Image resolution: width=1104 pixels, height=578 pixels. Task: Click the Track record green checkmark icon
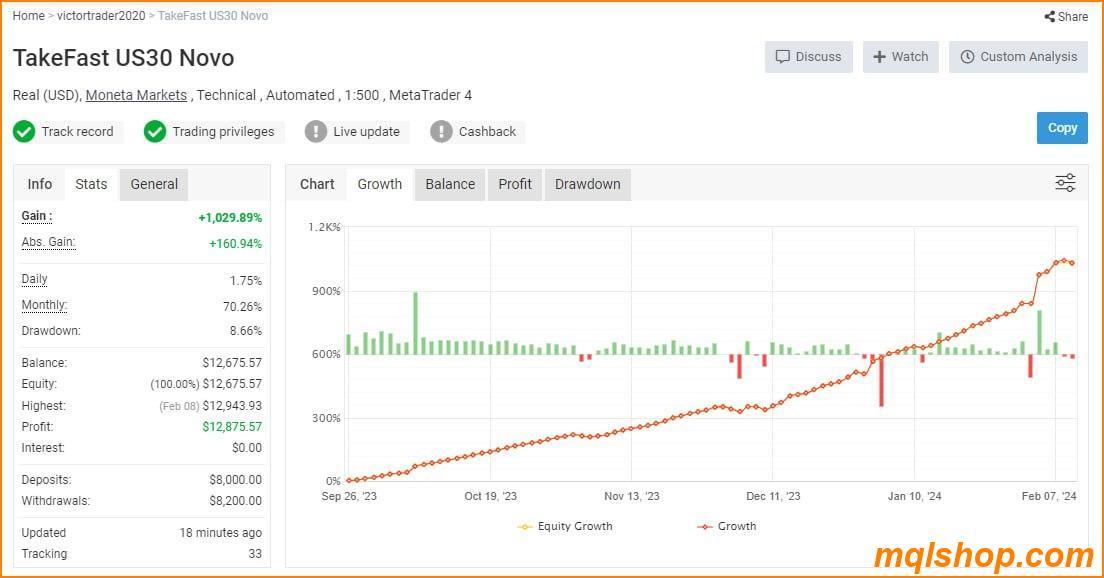pos(24,132)
